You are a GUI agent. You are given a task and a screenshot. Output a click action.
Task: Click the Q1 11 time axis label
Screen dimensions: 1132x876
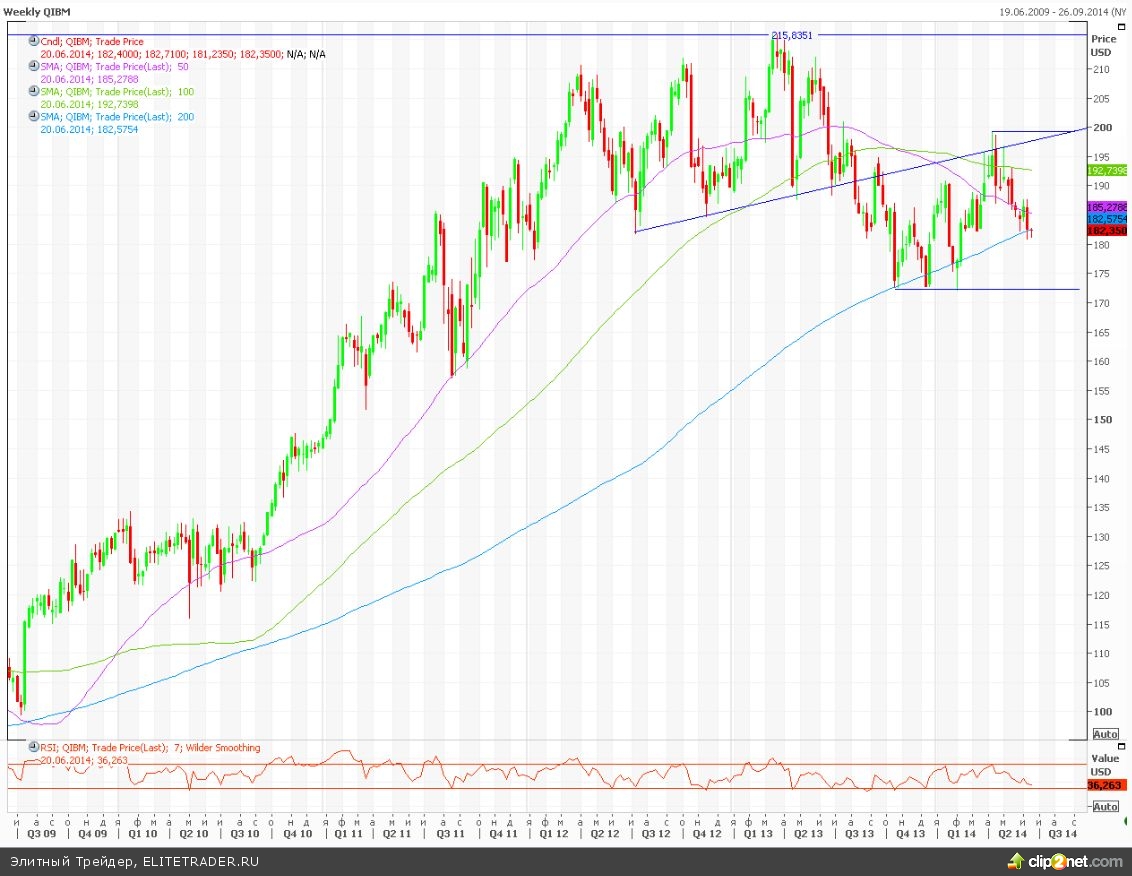[348, 833]
